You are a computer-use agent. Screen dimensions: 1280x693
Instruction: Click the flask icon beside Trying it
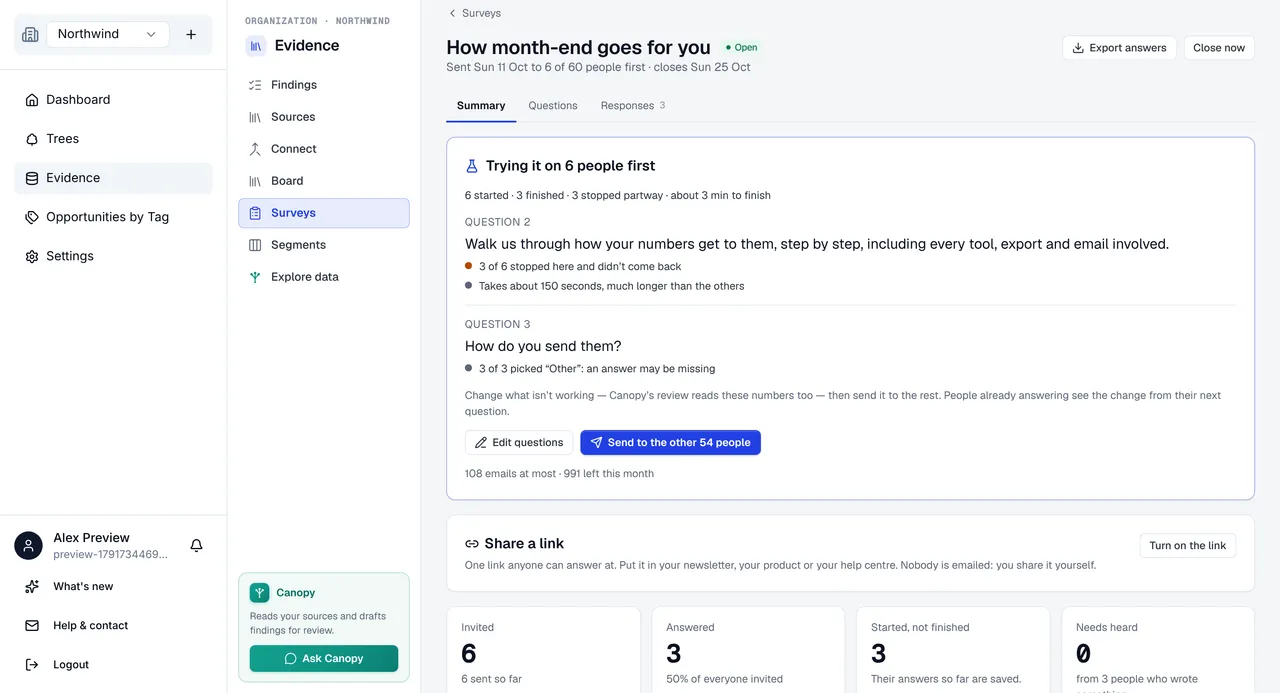pyautogui.click(x=472, y=166)
